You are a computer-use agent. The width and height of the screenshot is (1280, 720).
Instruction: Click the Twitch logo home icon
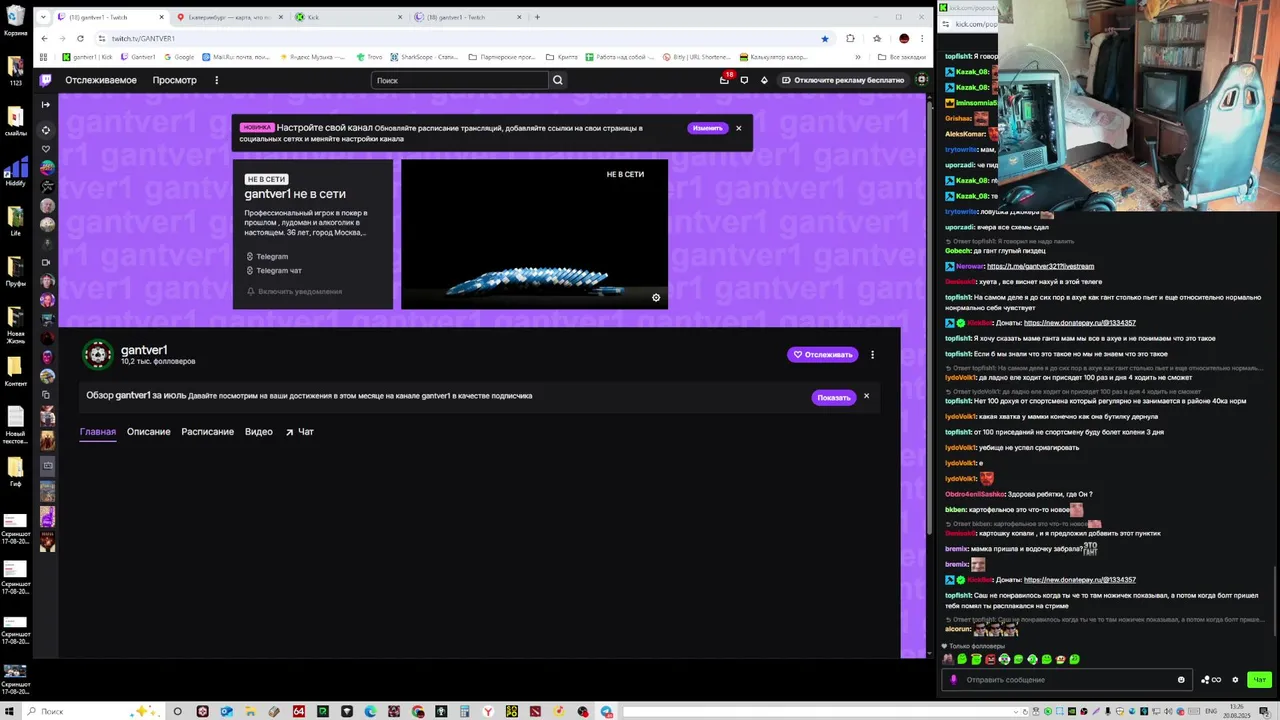click(x=45, y=80)
